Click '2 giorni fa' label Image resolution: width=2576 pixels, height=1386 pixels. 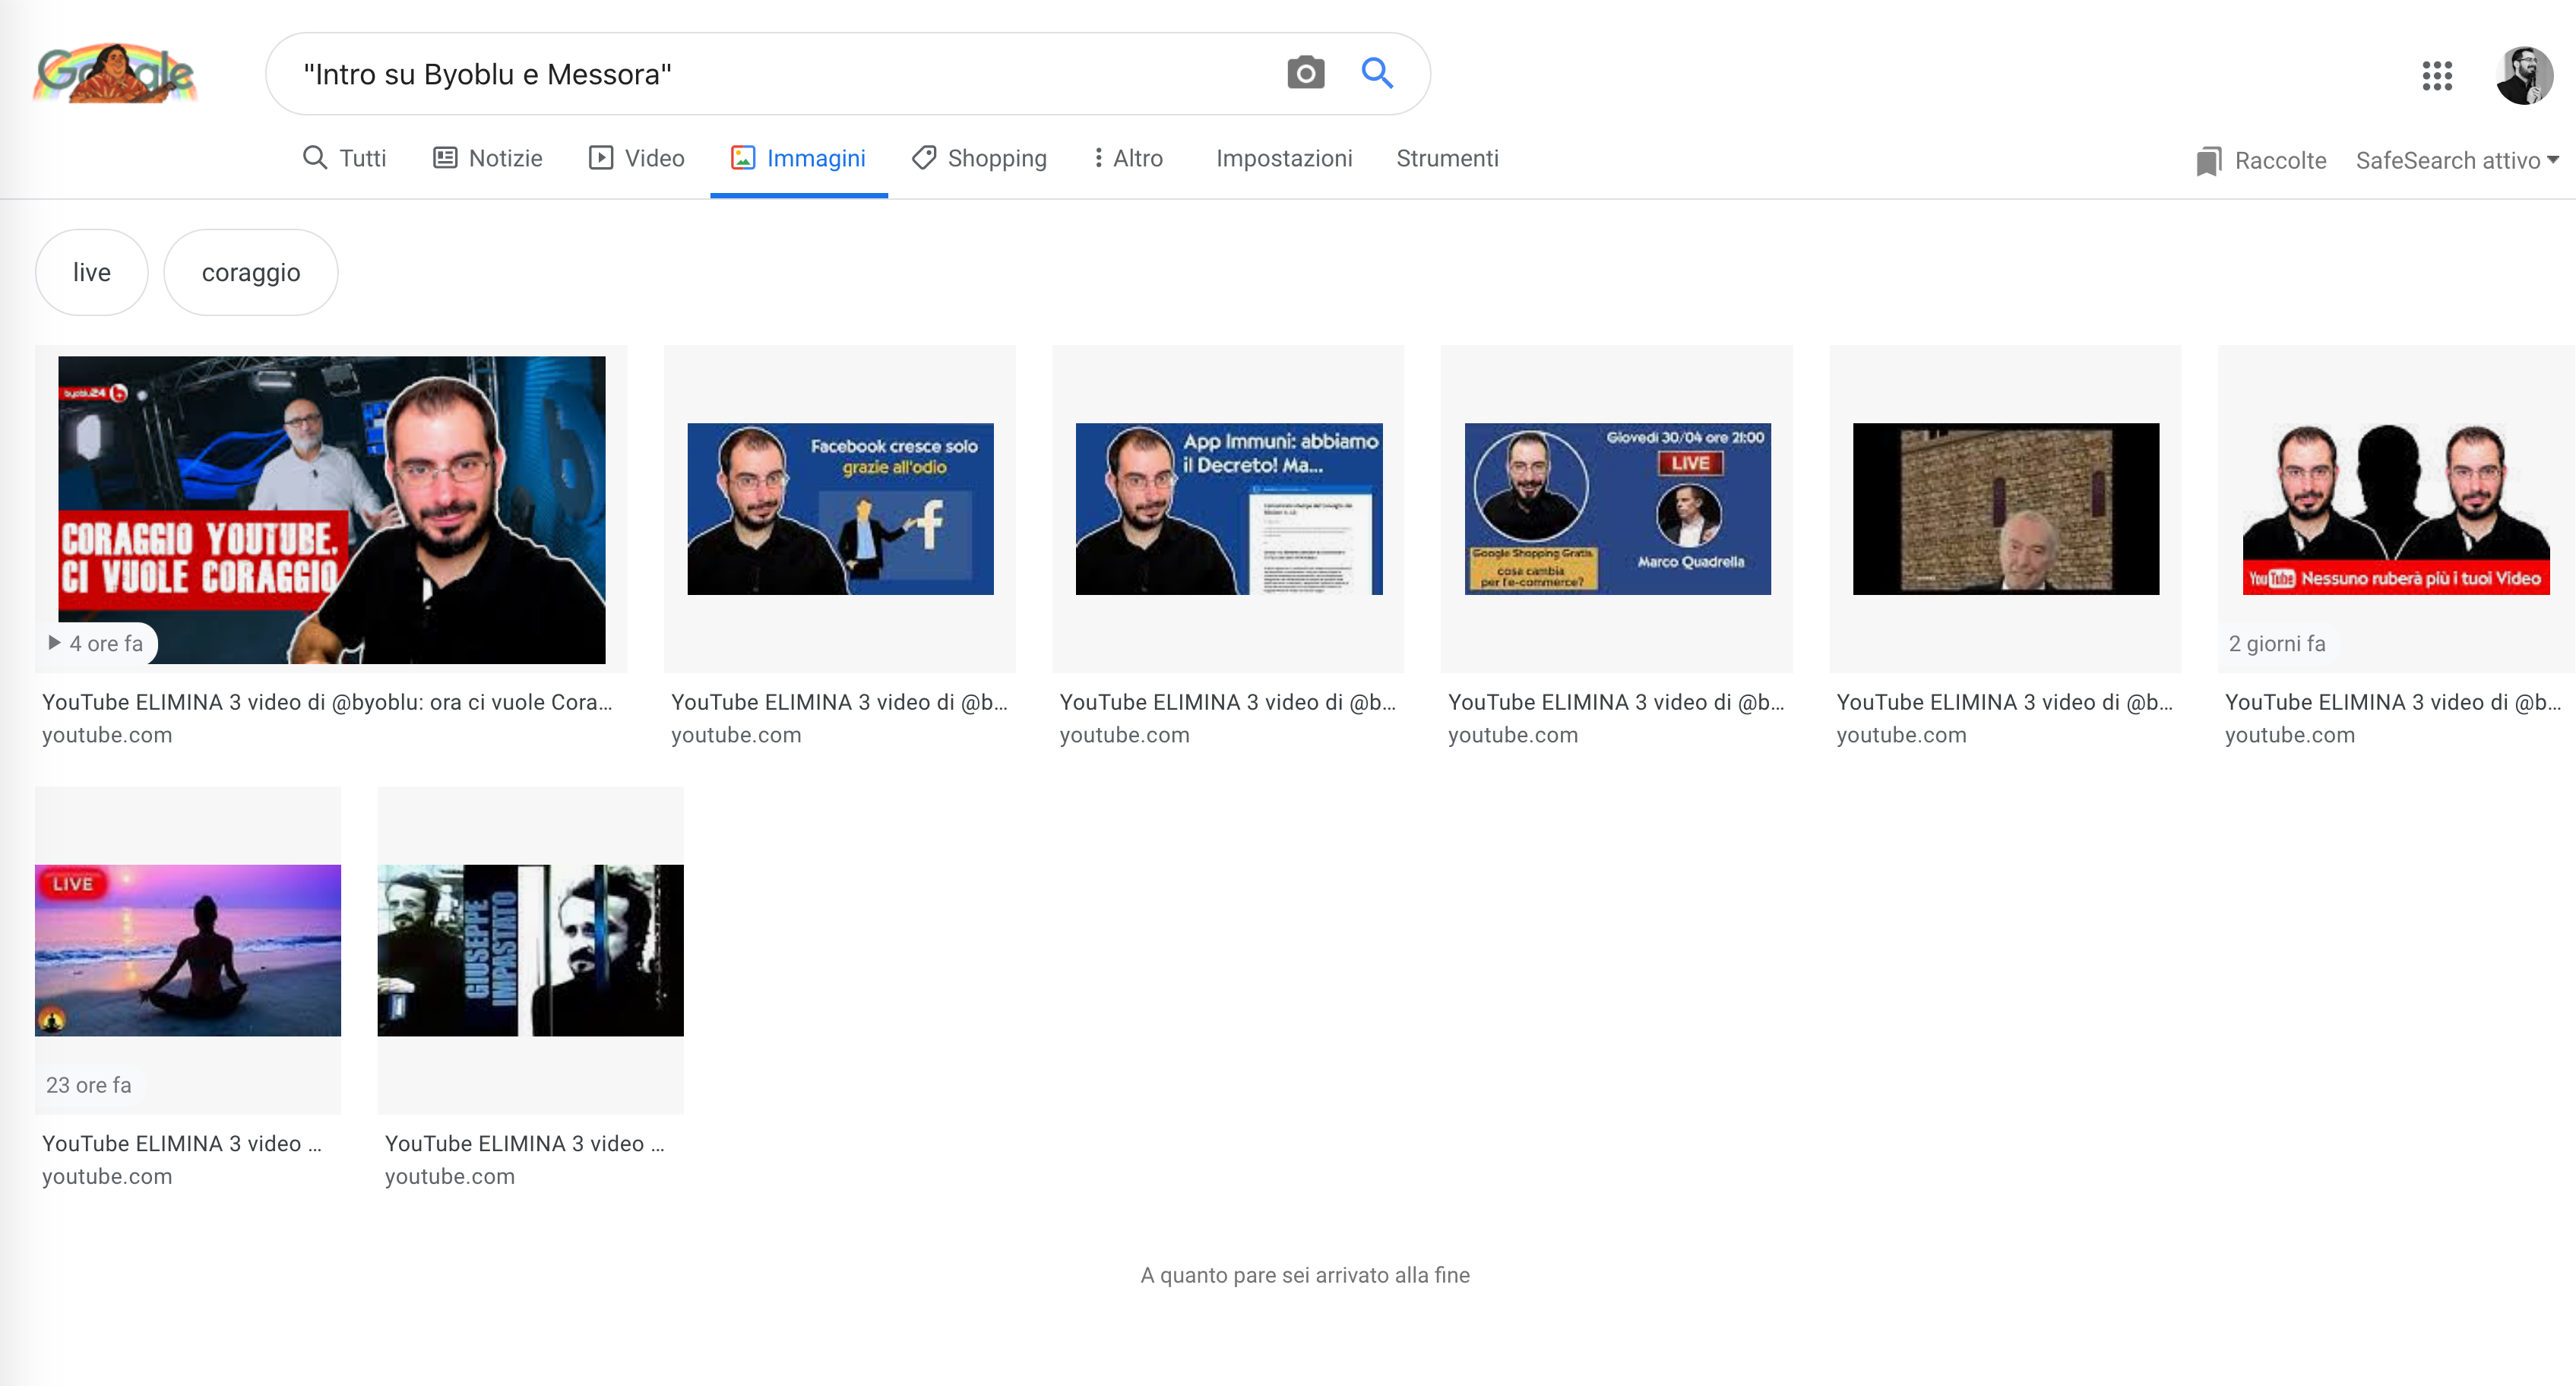2277,644
